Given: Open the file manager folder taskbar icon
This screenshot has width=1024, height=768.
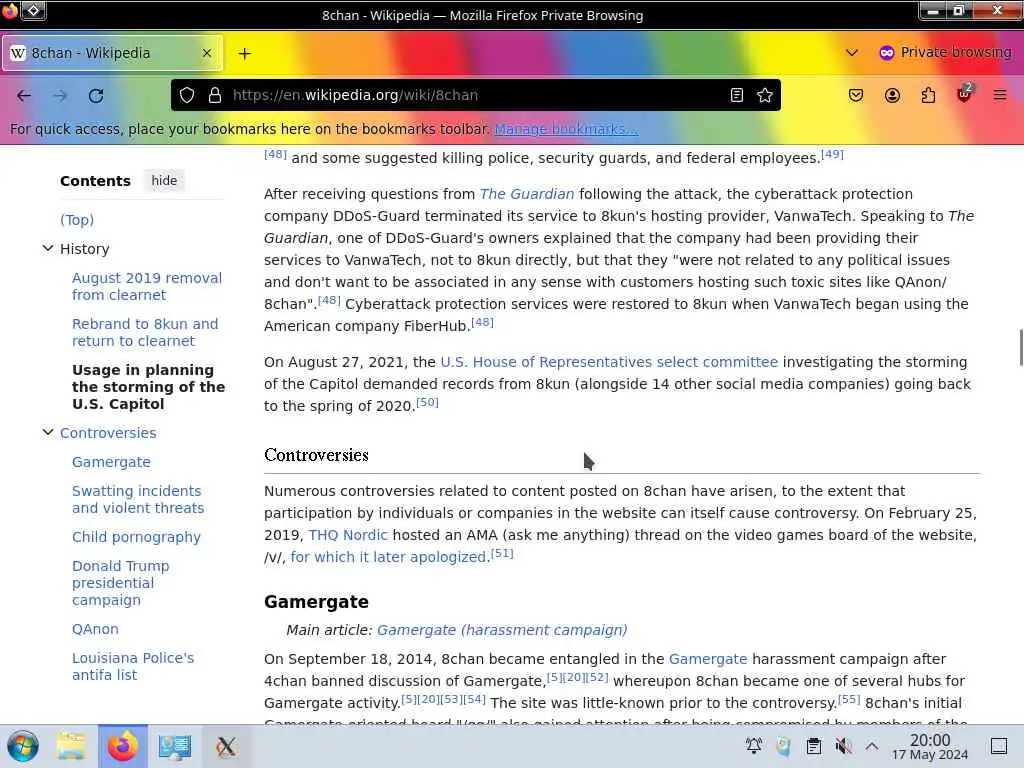Looking at the screenshot, I should click(71, 746).
